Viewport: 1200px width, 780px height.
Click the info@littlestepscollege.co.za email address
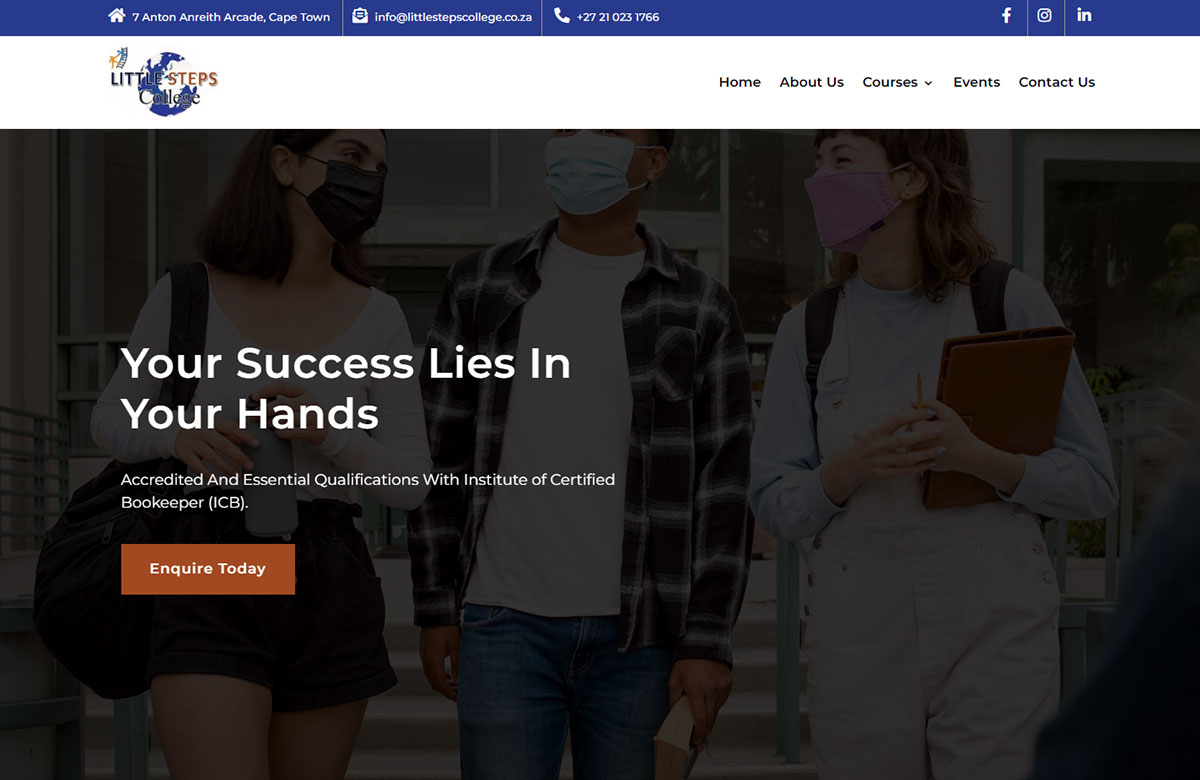pyautogui.click(x=453, y=17)
